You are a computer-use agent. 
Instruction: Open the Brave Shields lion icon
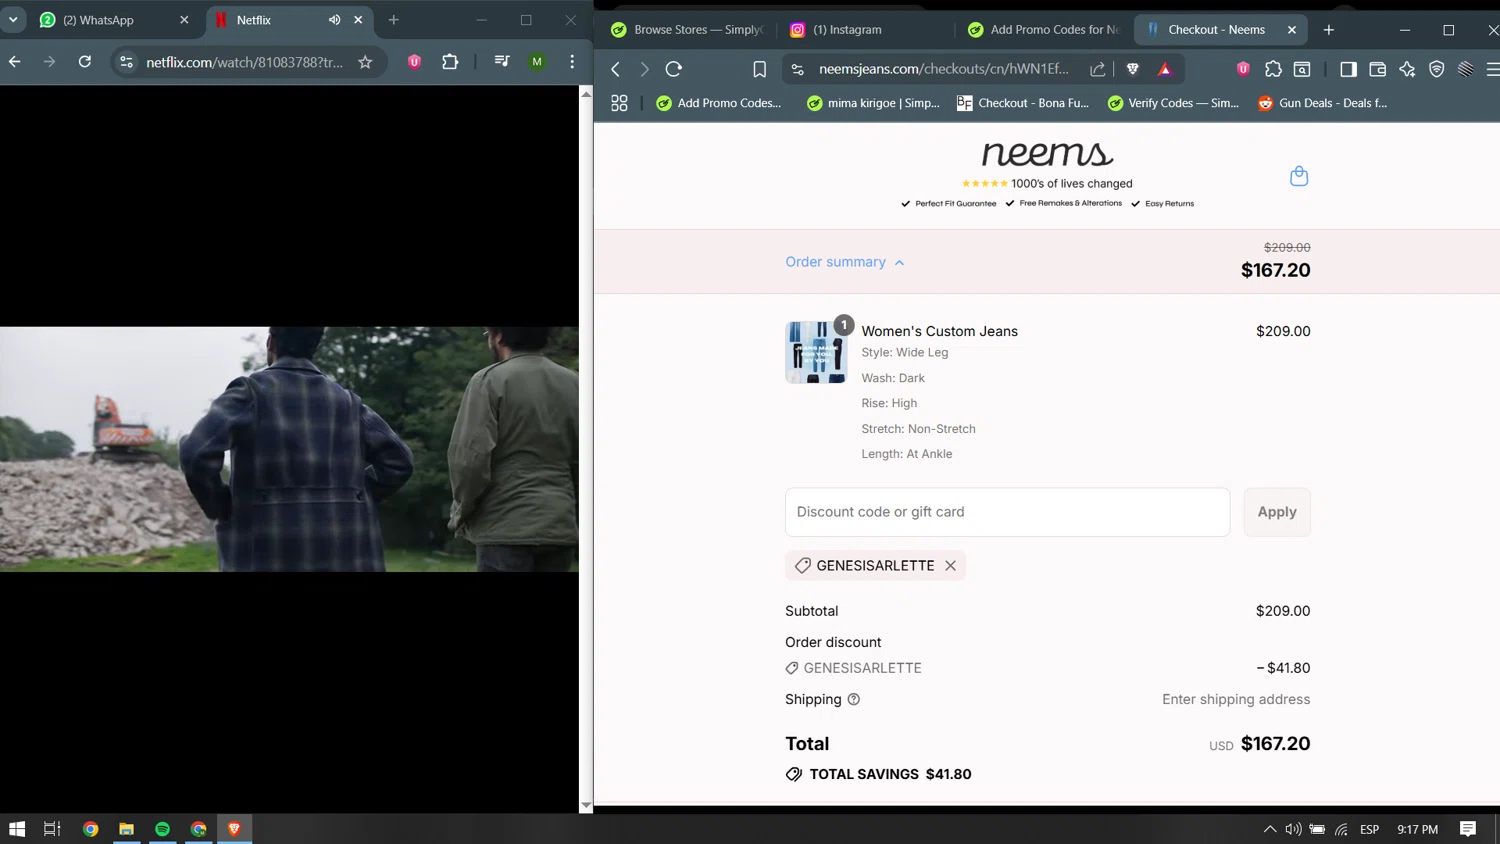[1133, 69]
